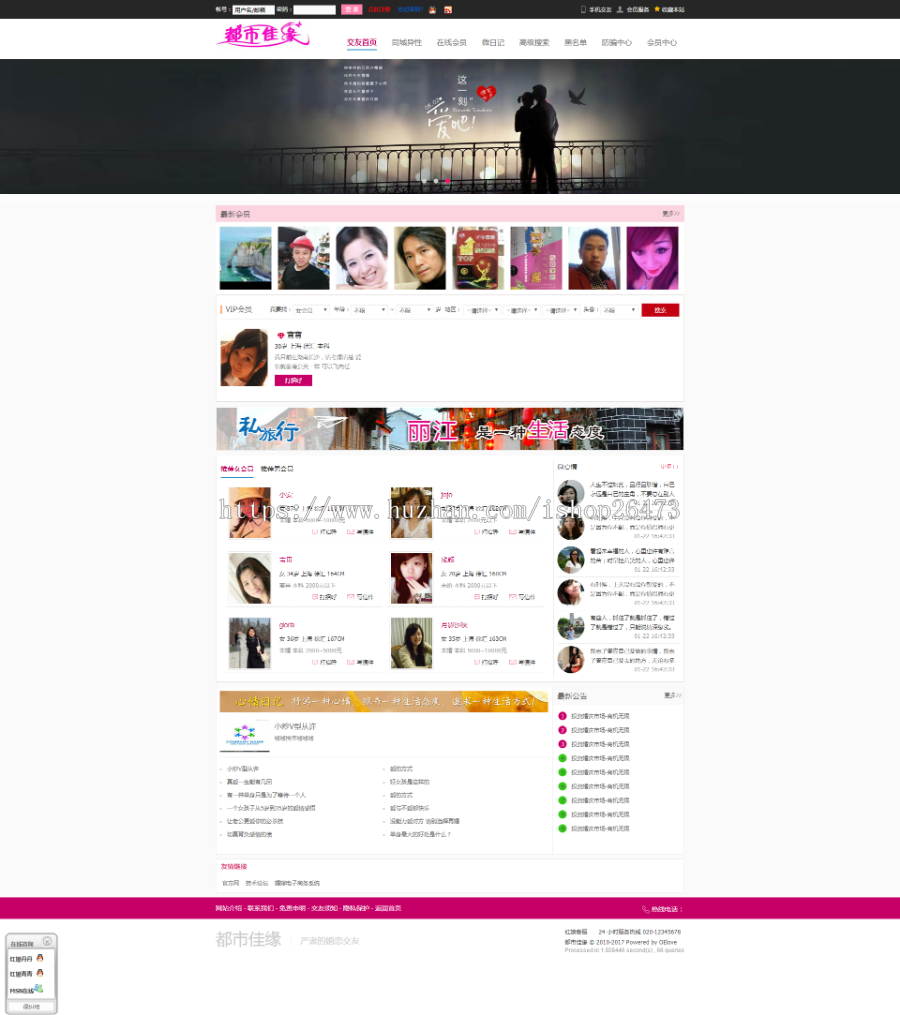Click into the password input field
This screenshot has height=1015, width=900.
tap(314, 10)
